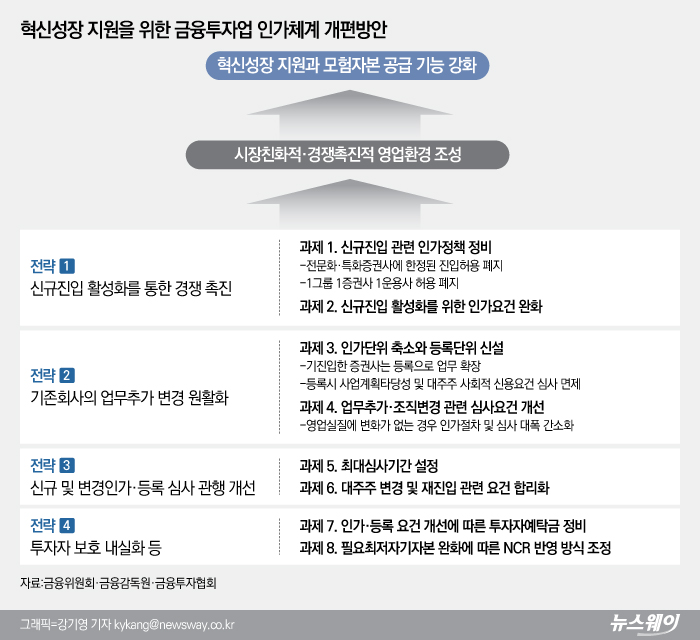Select the text 기존회사의 업무추가 변경 원활화
700x640 pixels.
pyautogui.click(x=129, y=397)
